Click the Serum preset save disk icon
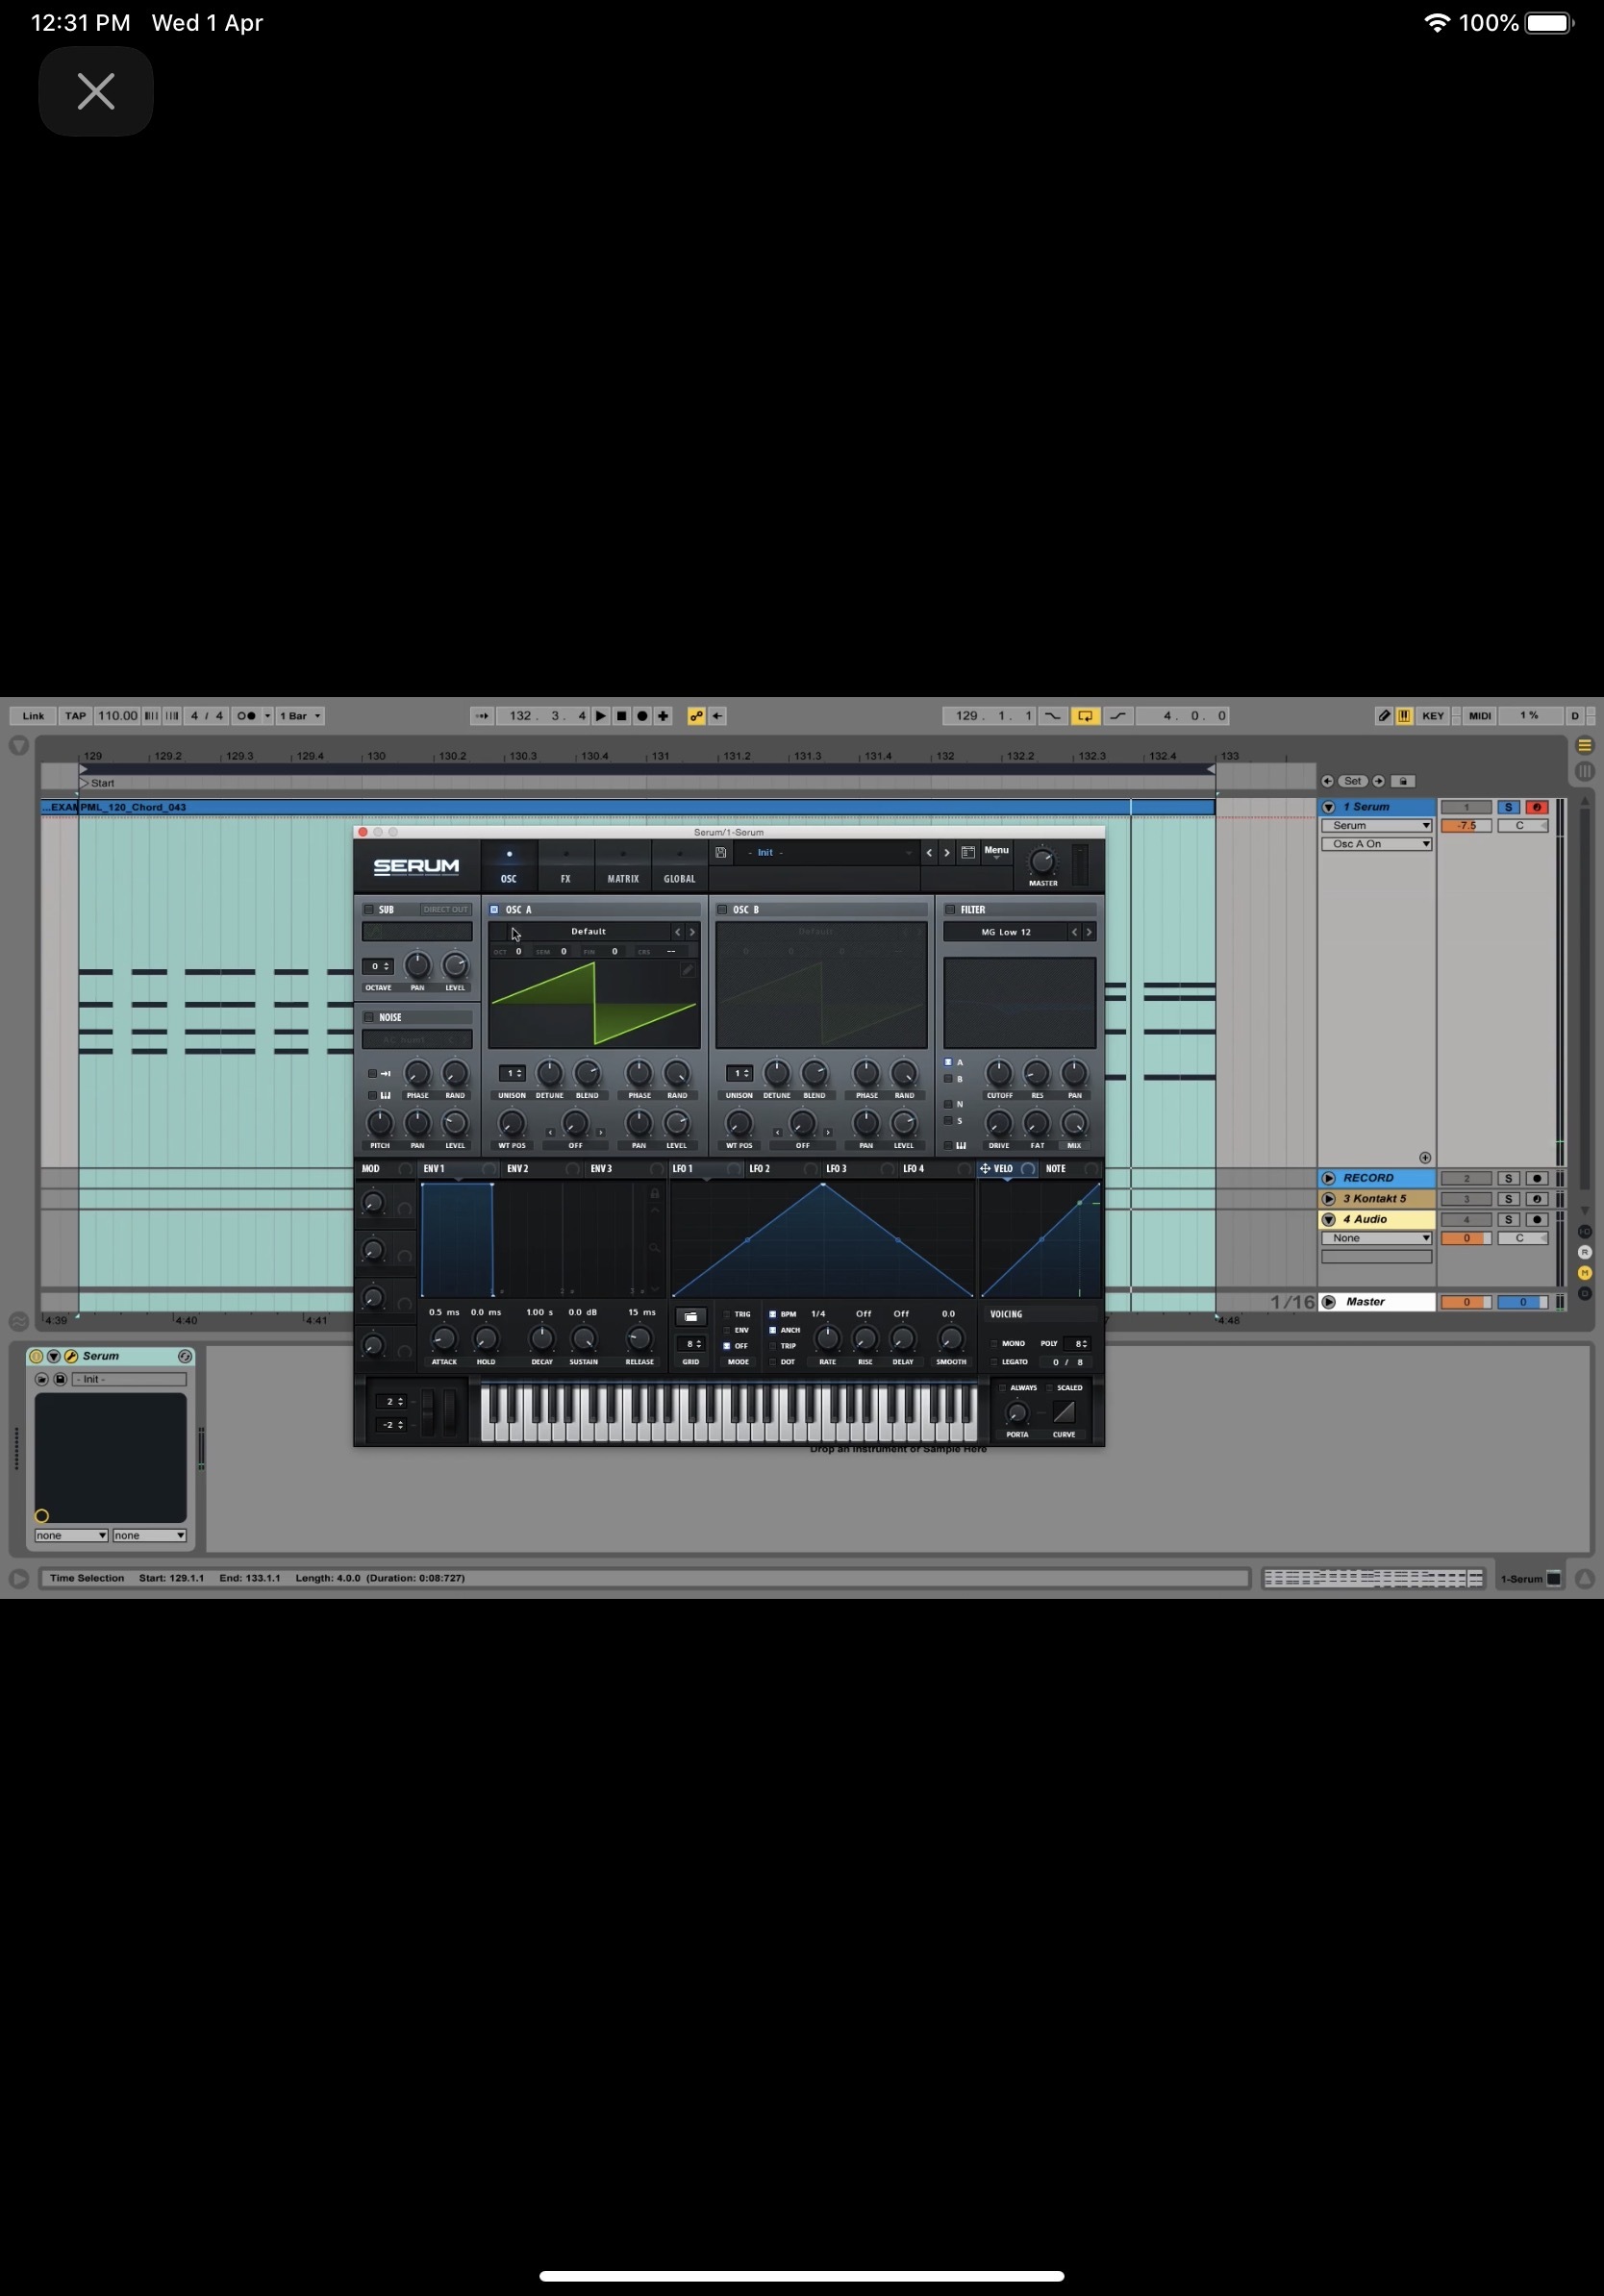The image size is (1604, 2296). coord(720,853)
